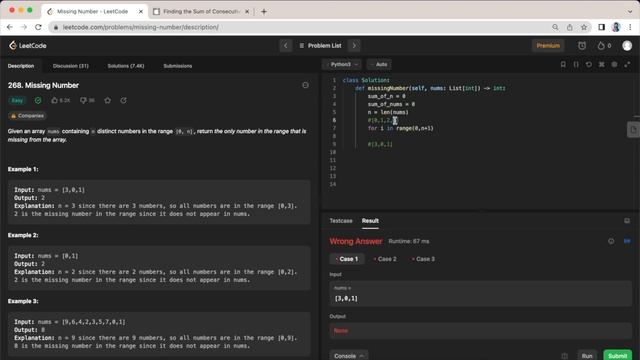Click the Premium button
The width and height of the screenshot is (640, 360).
tap(548, 45)
